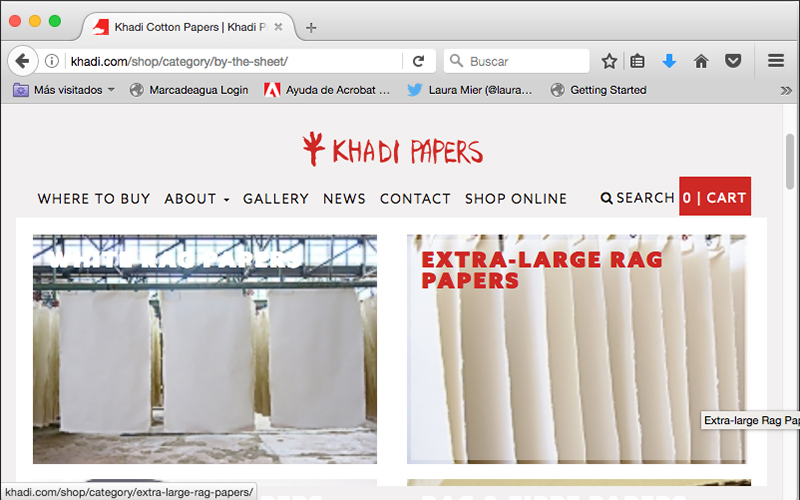
Task: Click the Khadi Papers logo
Action: point(392,150)
